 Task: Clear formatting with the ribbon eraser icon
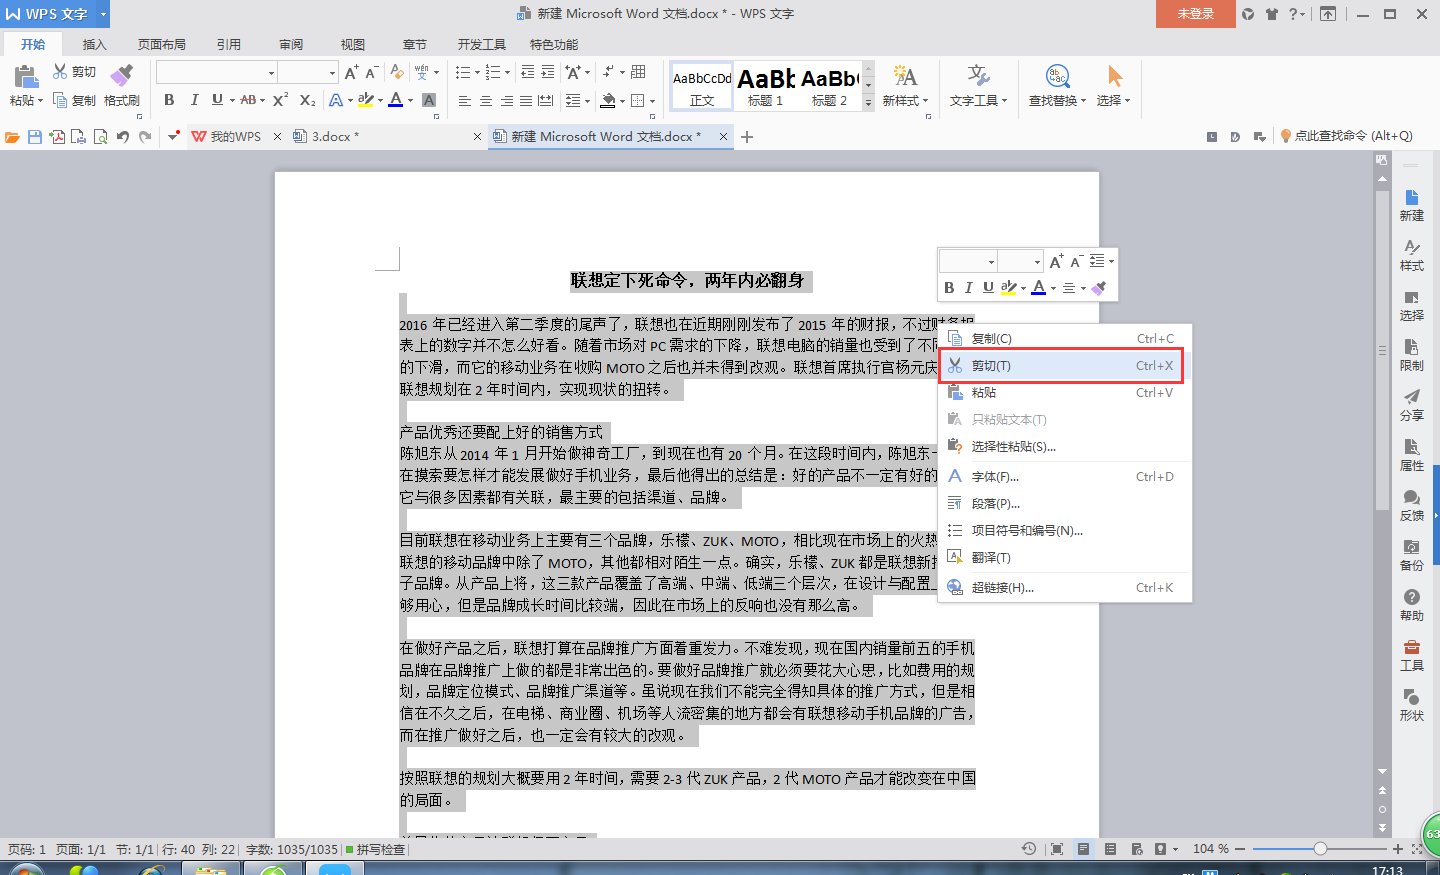tap(397, 72)
